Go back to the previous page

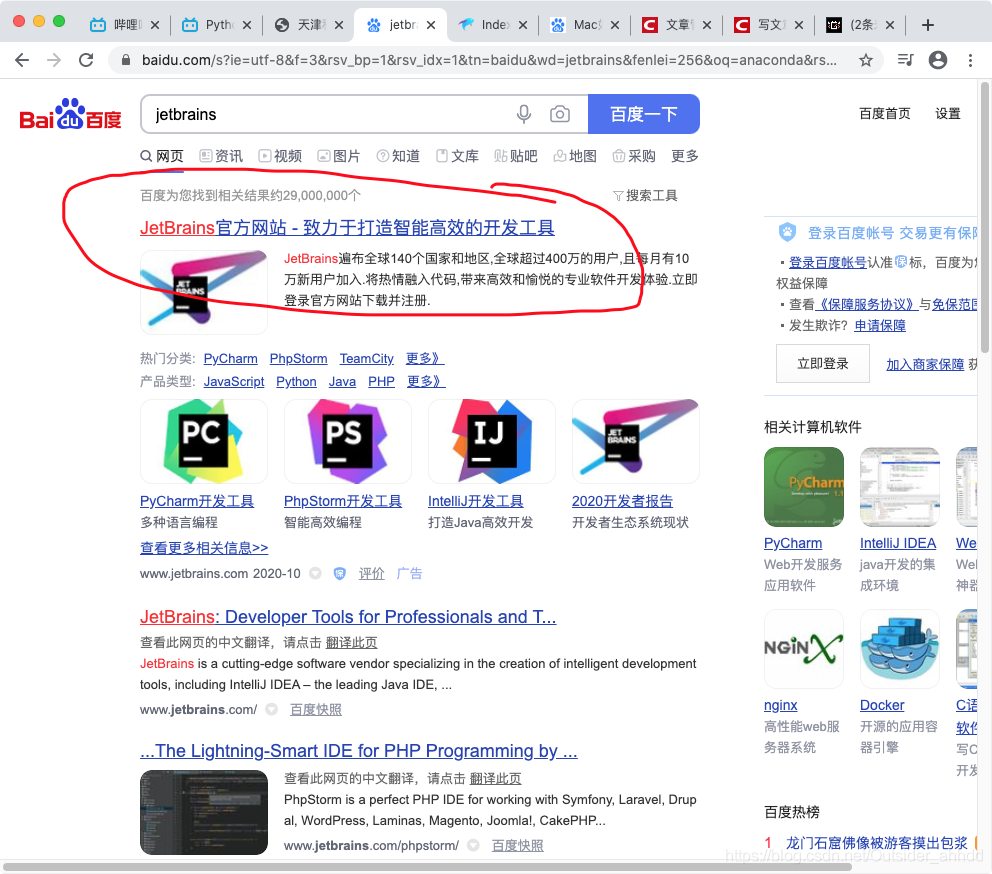coord(22,60)
